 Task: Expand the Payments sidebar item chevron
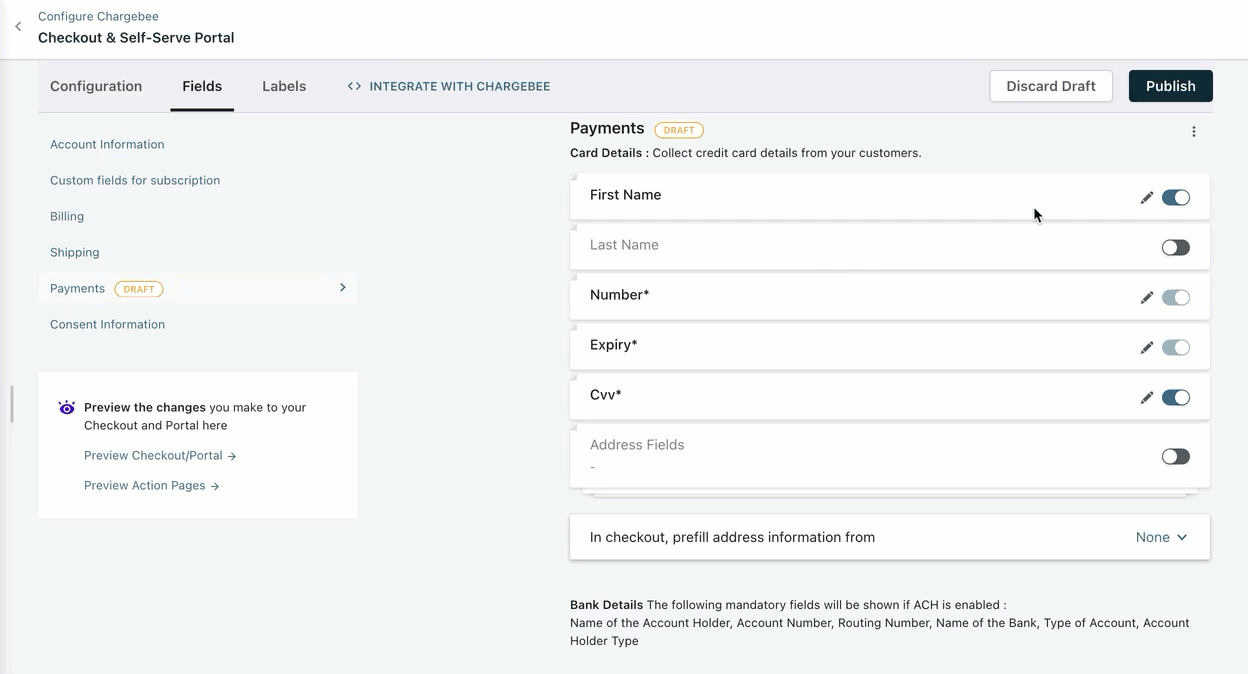click(342, 288)
